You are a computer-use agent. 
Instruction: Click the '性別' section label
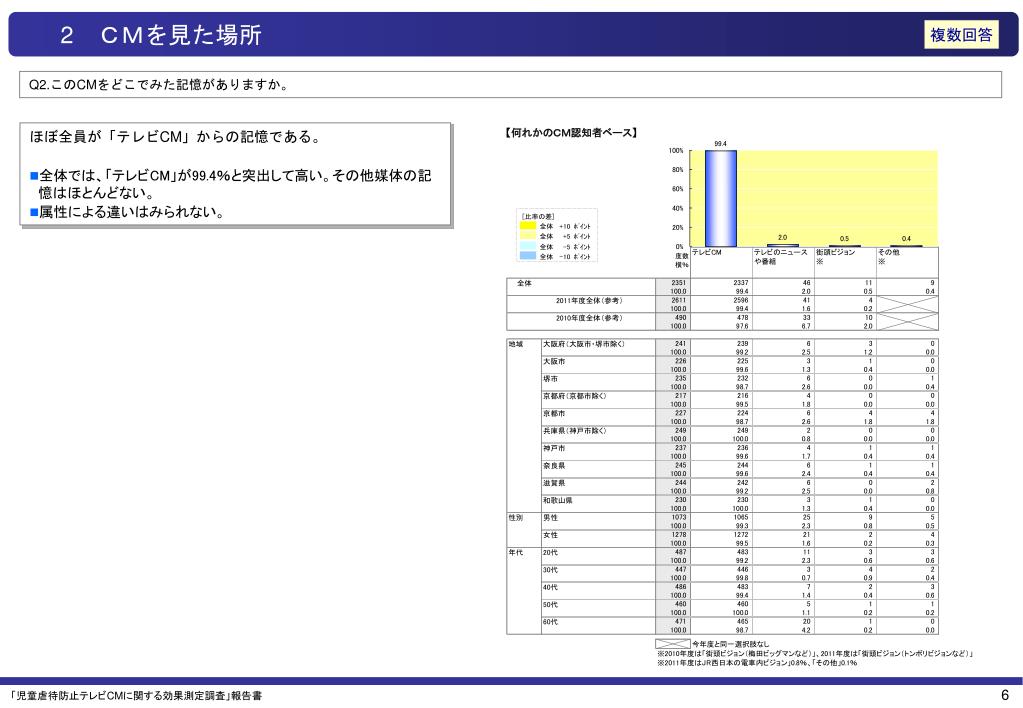515,517
